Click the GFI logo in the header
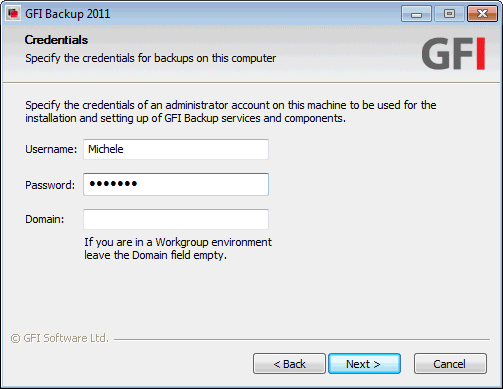 453,53
